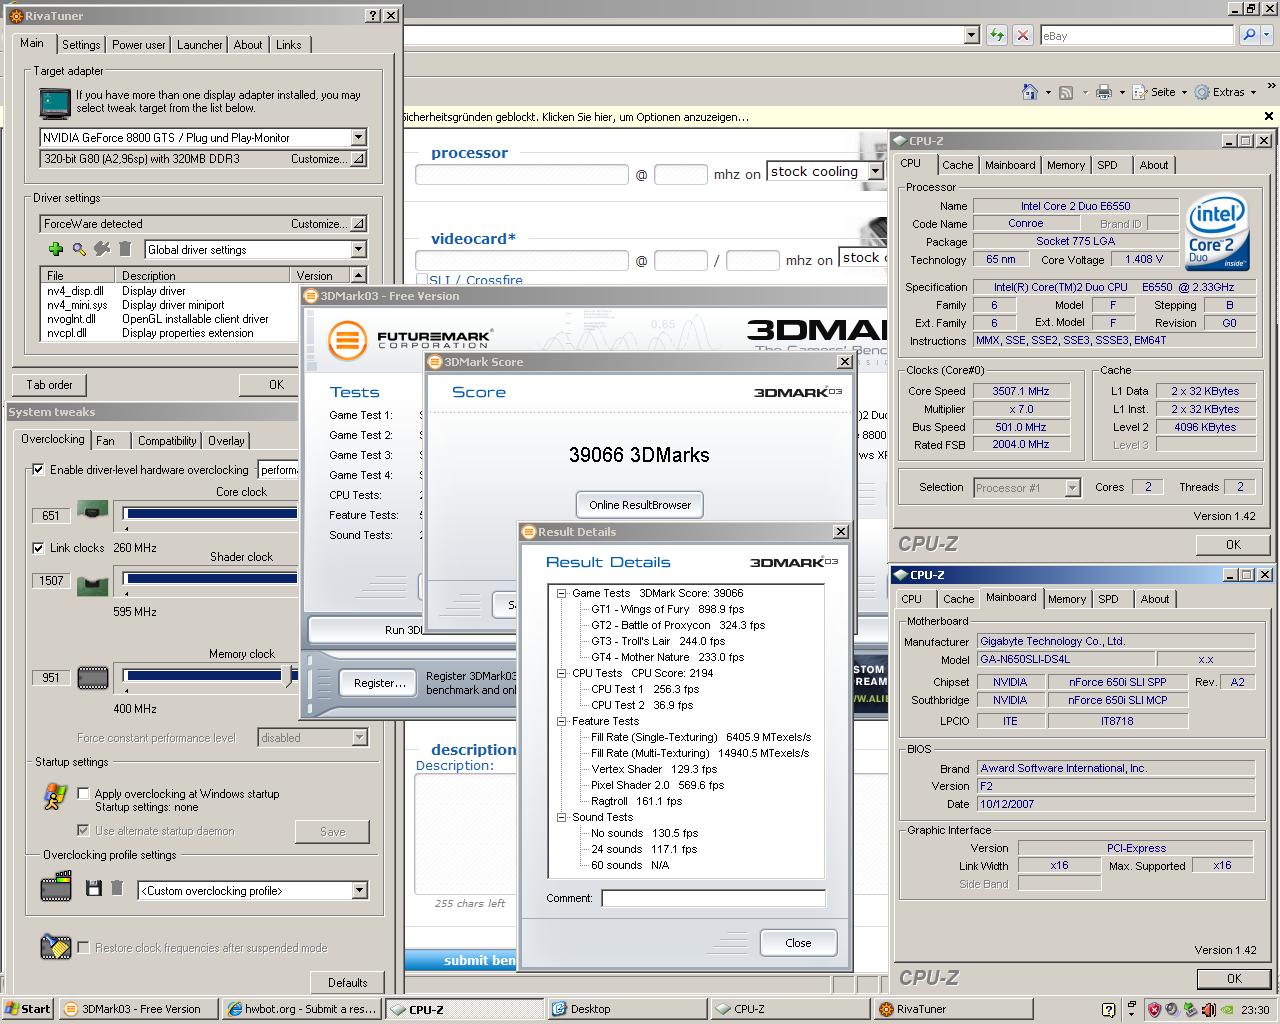The height and width of the screenshot is (1024, 1280).
Task: Enable Apply overclocking at Windows startup
Action: [83, 793]
